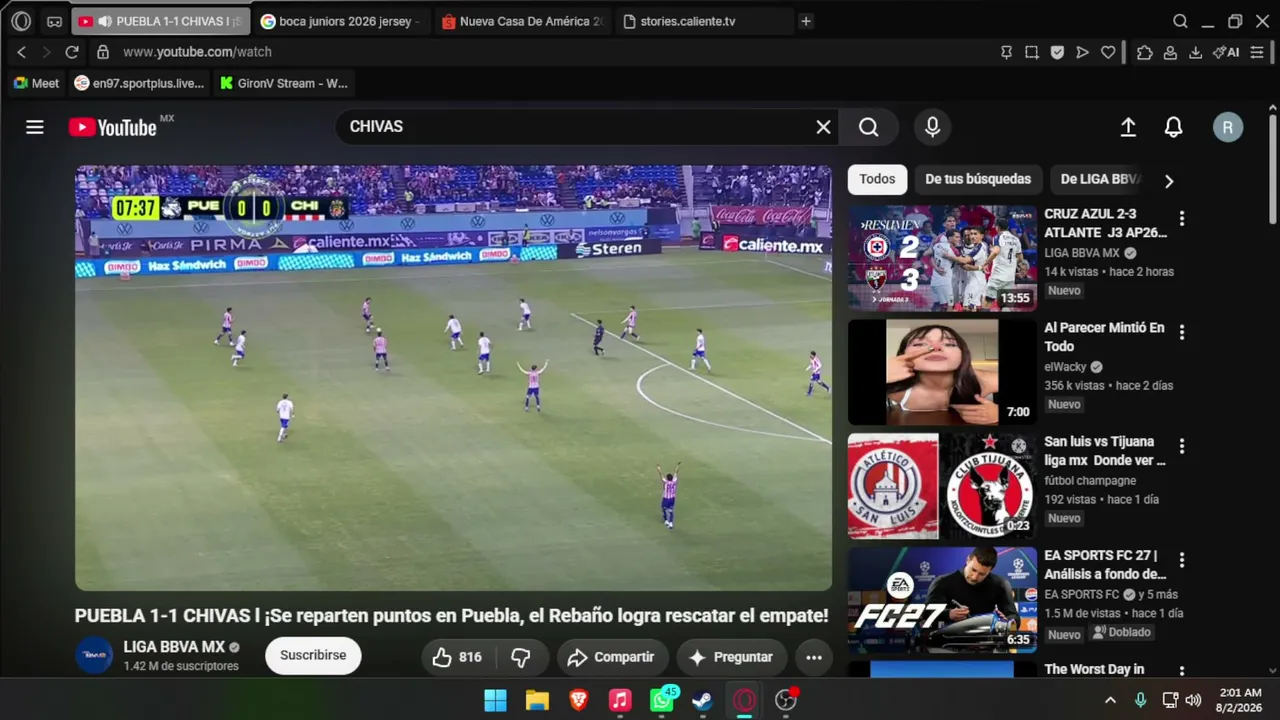The height and width of the screenshot is (720, 1280).
Task: Open the Opera main menu logo
Action: pyautogui.click(x=21, y=21)
